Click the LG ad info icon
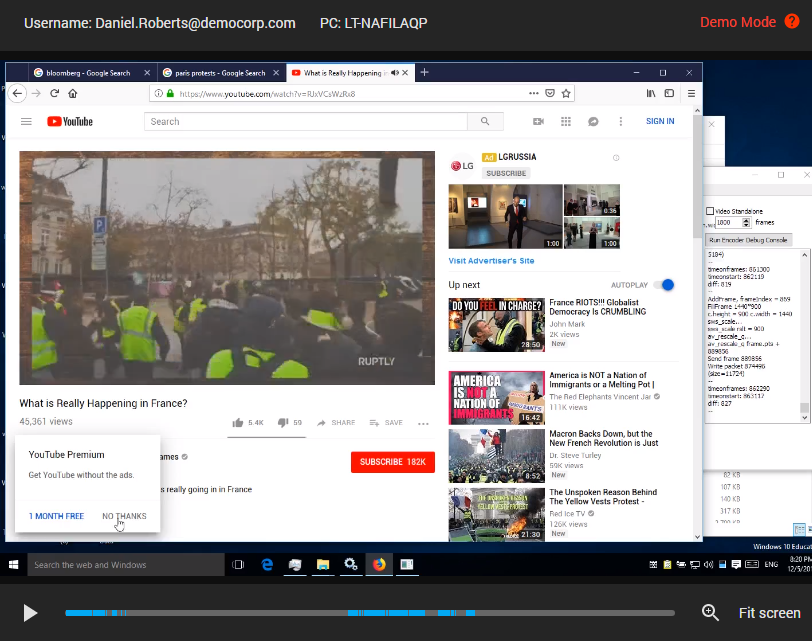The width and height of the screenshot is (812, 641). pyautogui.click(x=616, y=157)
